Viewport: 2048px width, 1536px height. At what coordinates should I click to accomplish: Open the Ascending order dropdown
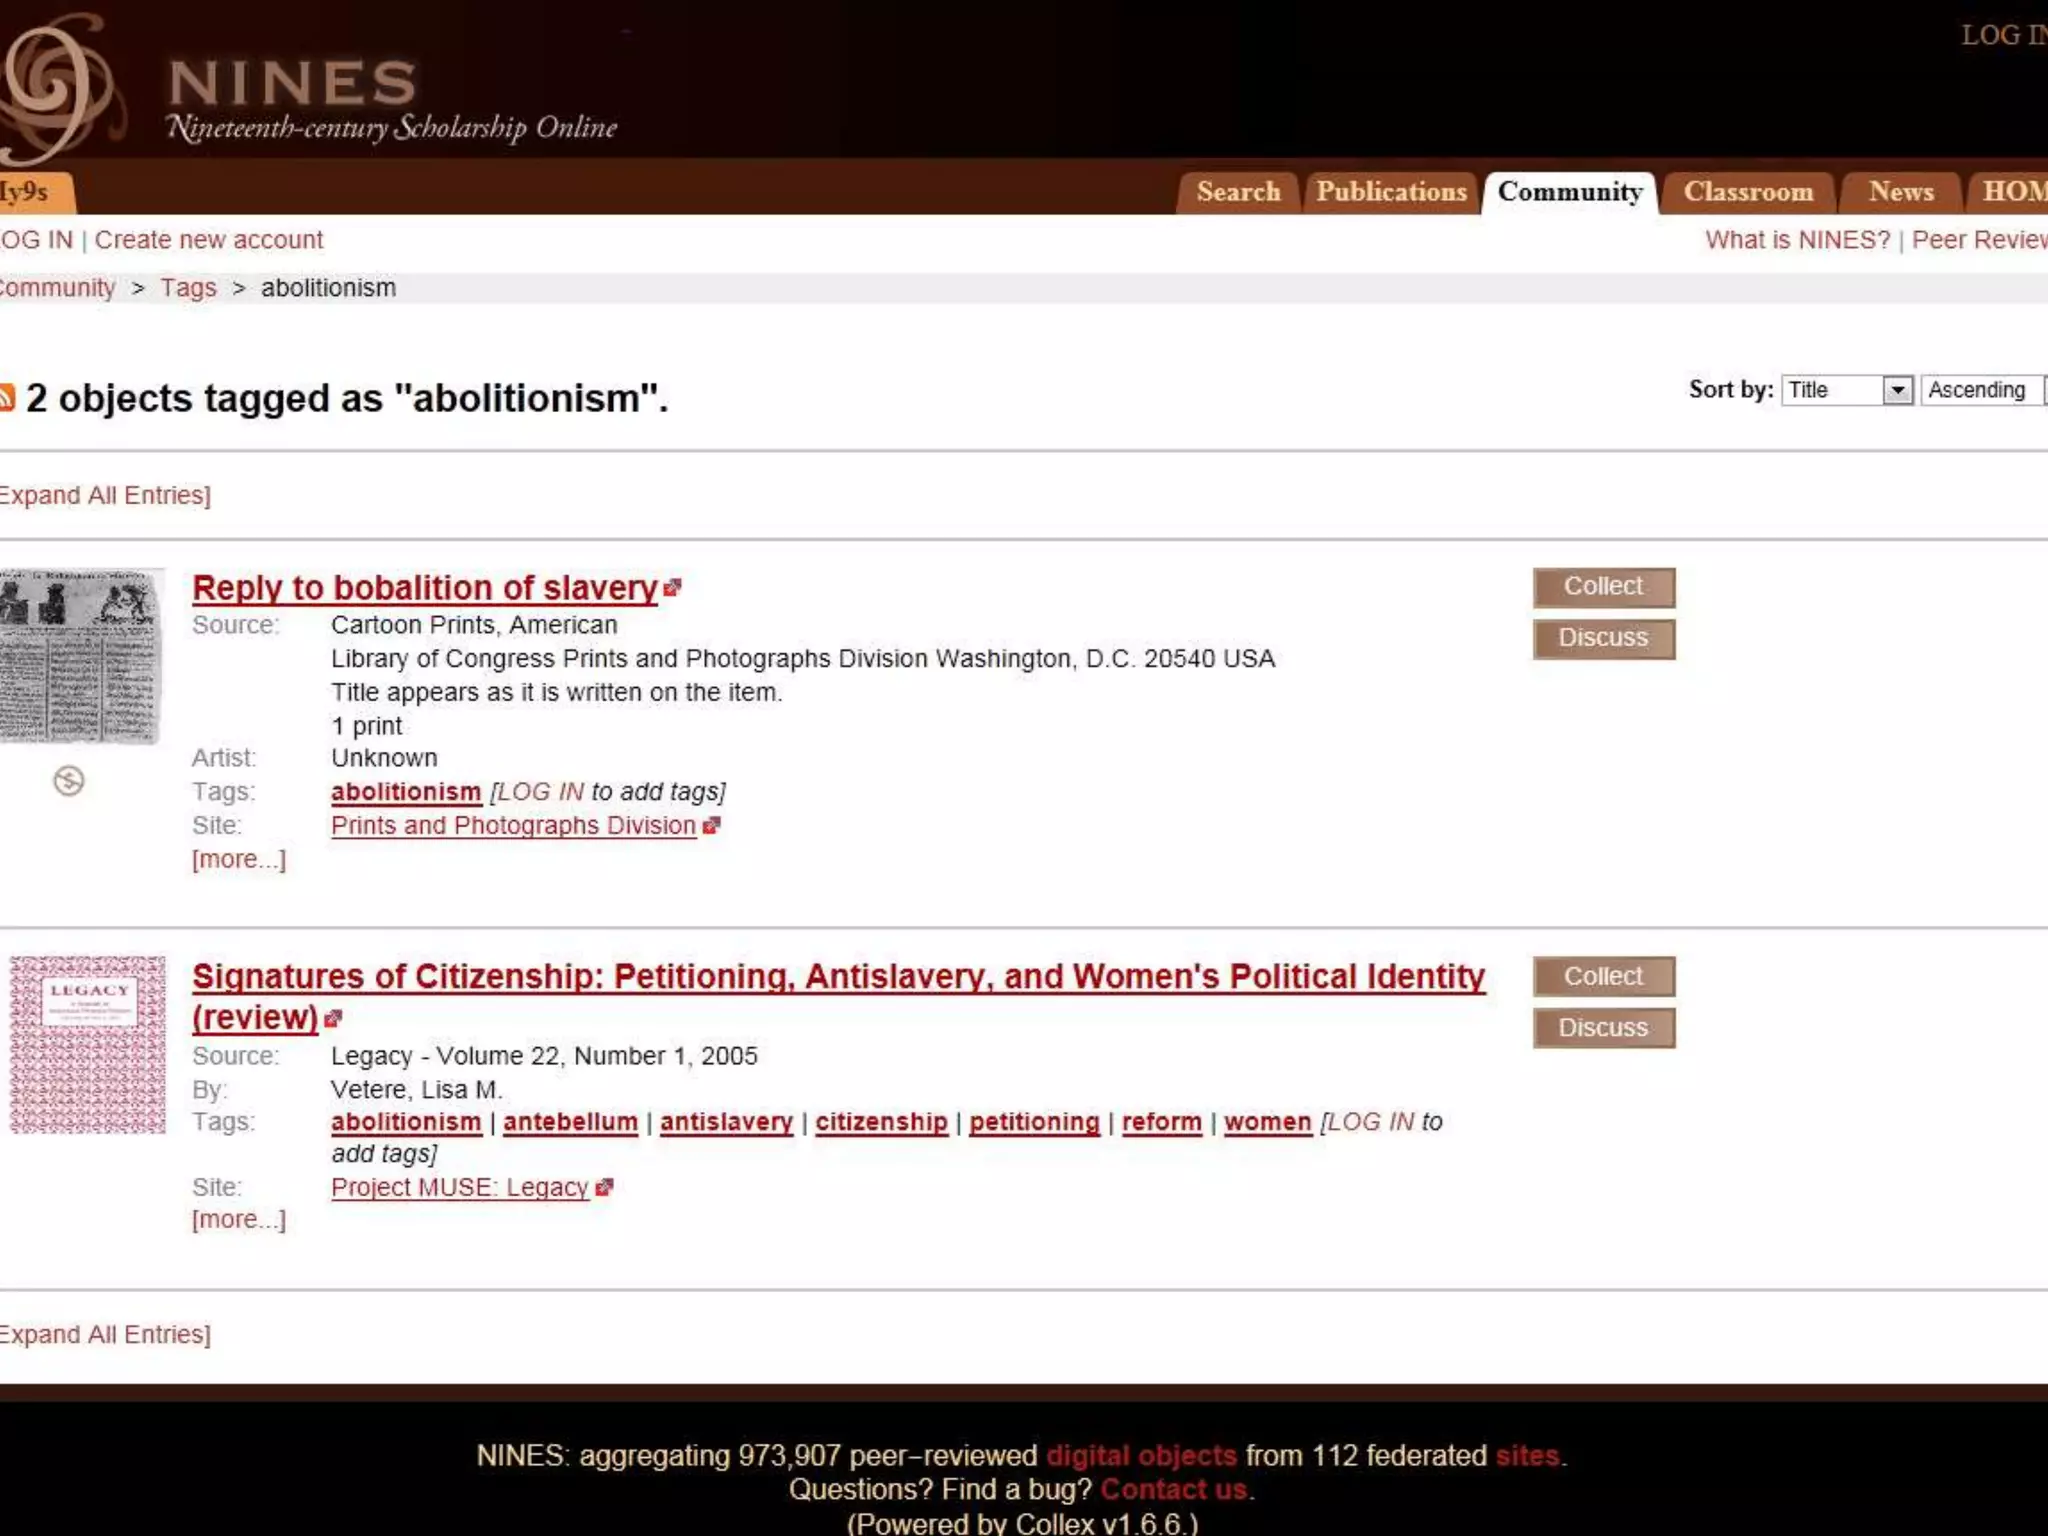click(1980, 390)
